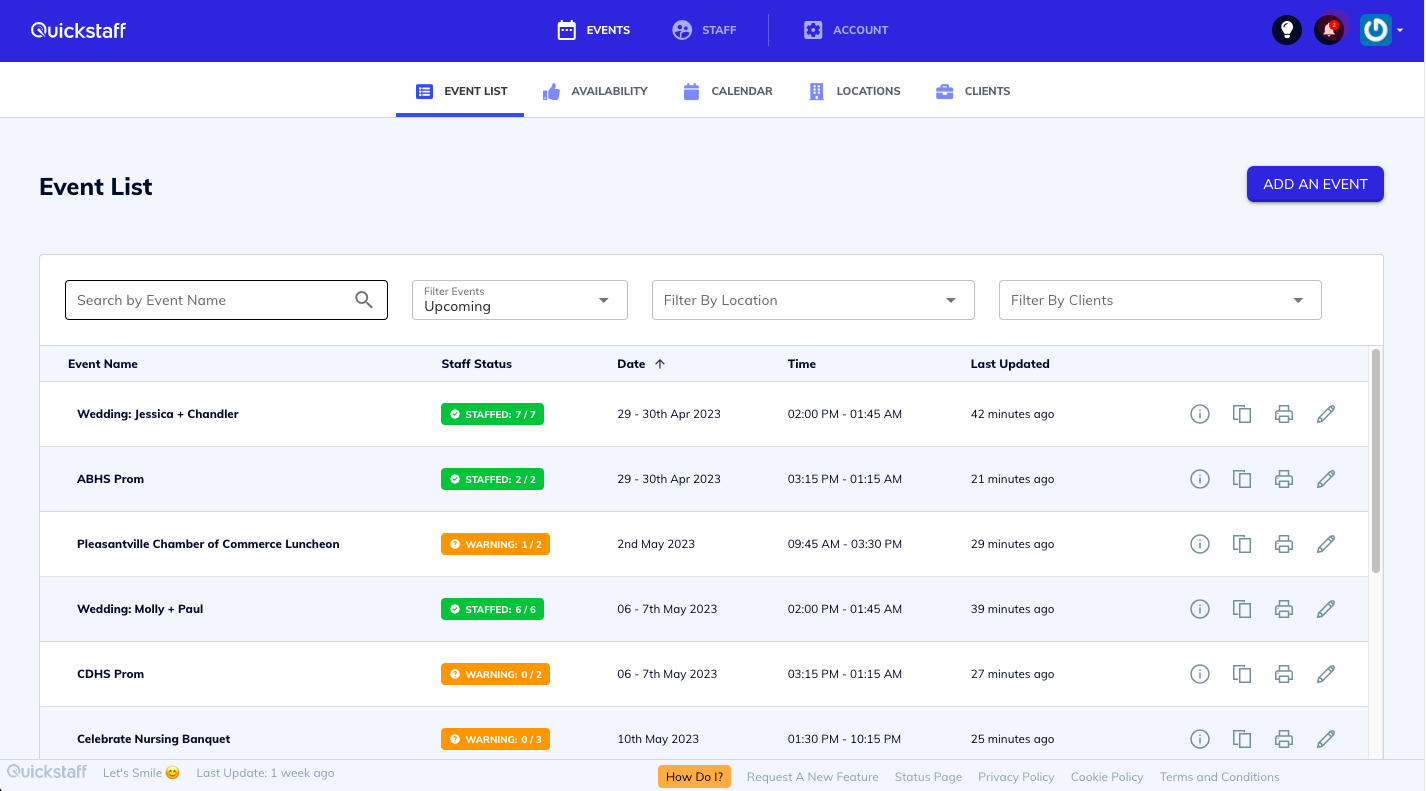Edit Celebrate Nursing Banquet with the pencil
1426x791 pixels.
click(x=1326, y=738)
